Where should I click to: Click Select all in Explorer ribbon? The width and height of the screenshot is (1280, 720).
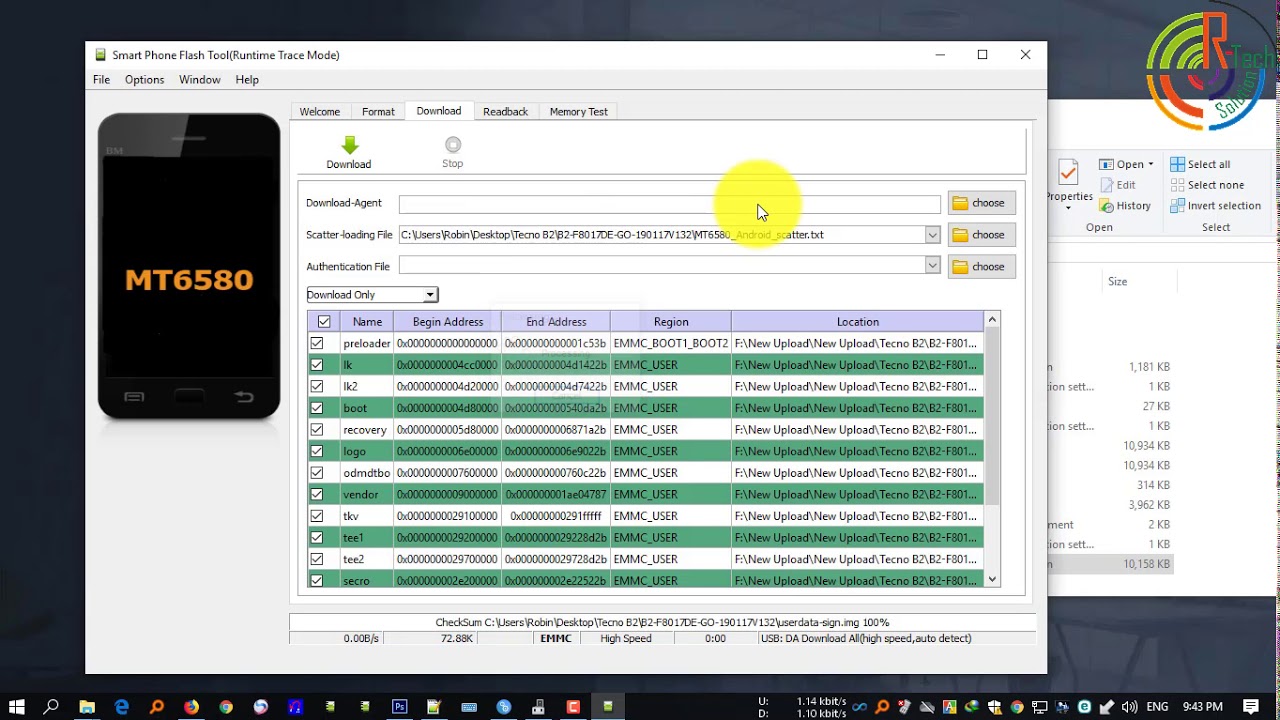click(1200, 164)
